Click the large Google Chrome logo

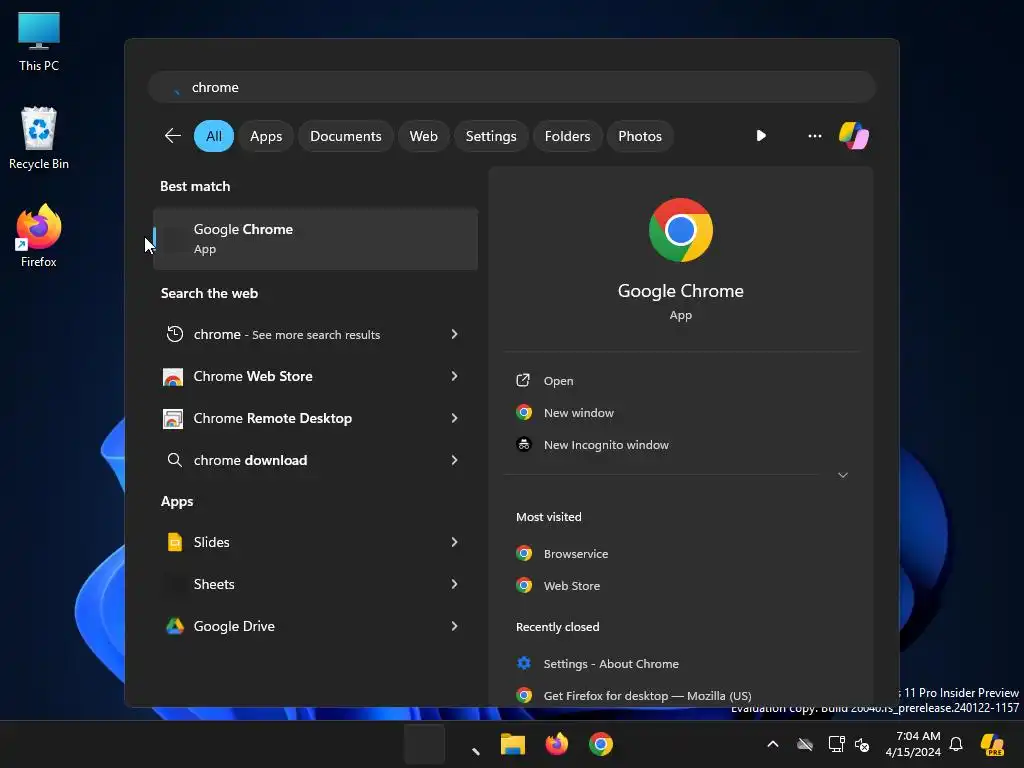coord(680,230)
